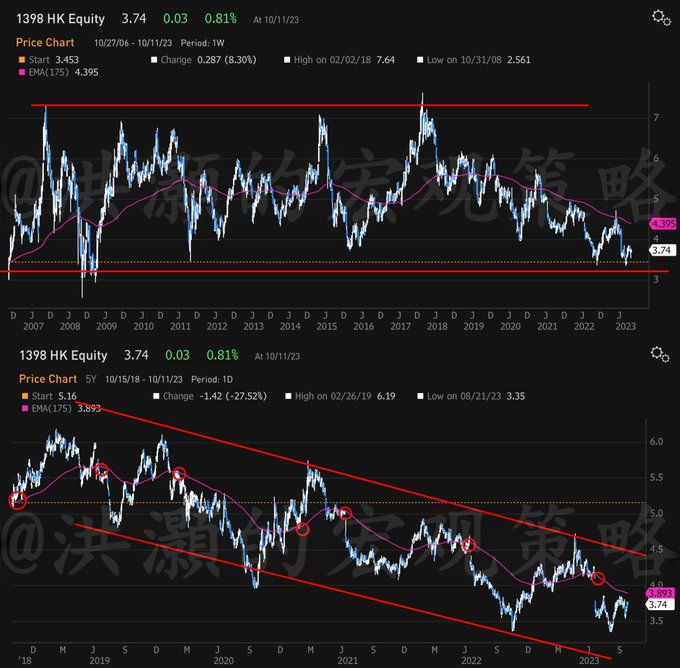This screenshot has width=680, height=668.
Task: Click the upper Price Chart title
Action: pyautogui.click(x=45, y=43)
